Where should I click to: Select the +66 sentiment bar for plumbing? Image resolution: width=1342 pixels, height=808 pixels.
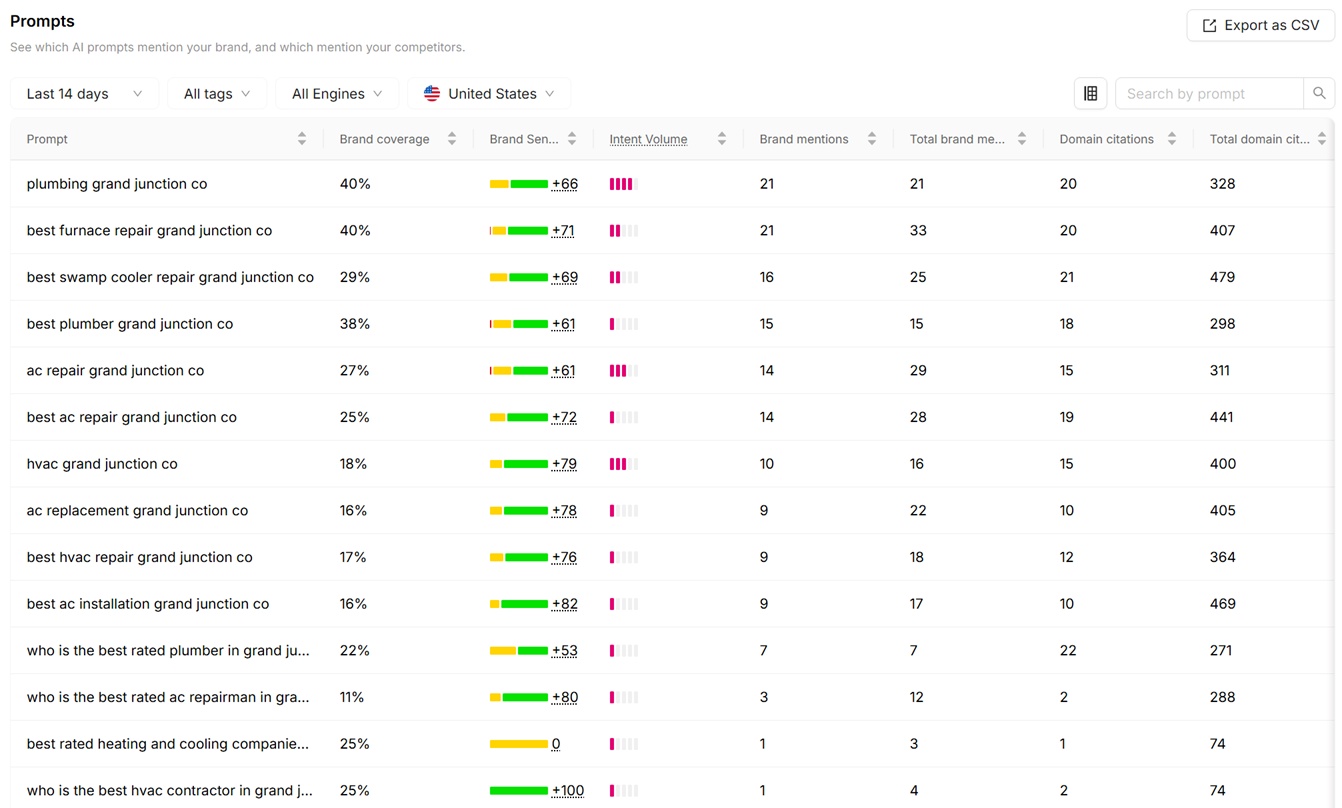533,184
